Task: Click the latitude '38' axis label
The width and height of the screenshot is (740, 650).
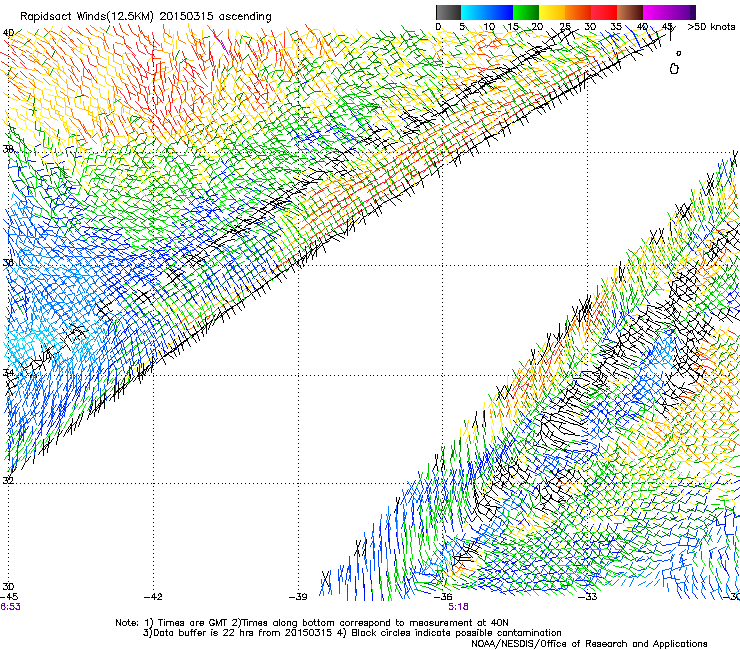Action: click(8, 149)
